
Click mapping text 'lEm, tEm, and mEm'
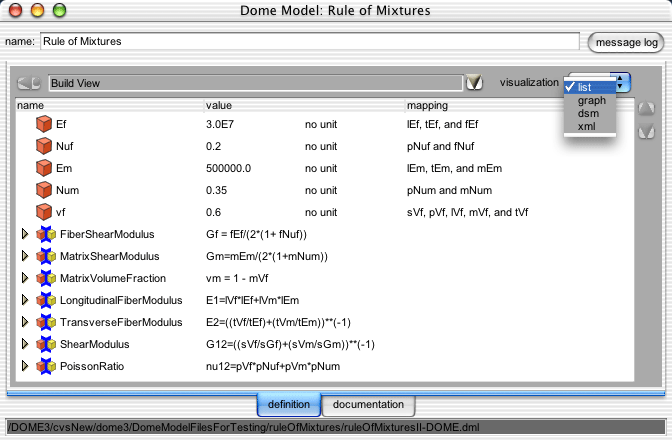pyautogui.click(x=454, y=168)
